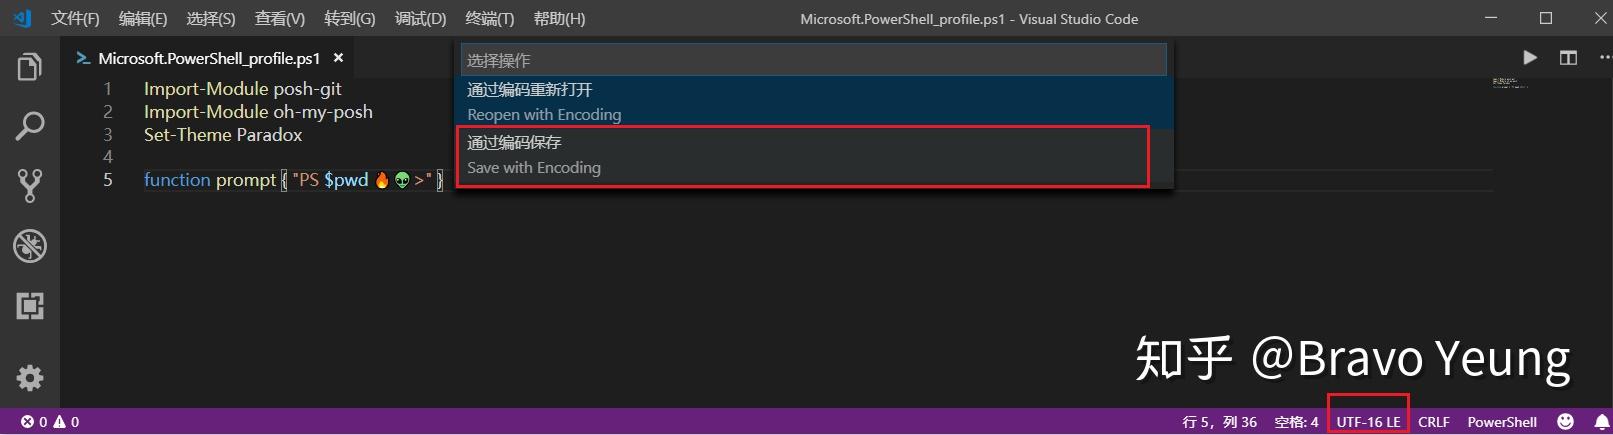
Task: Open the Extensions view icon
Action: 30,306
